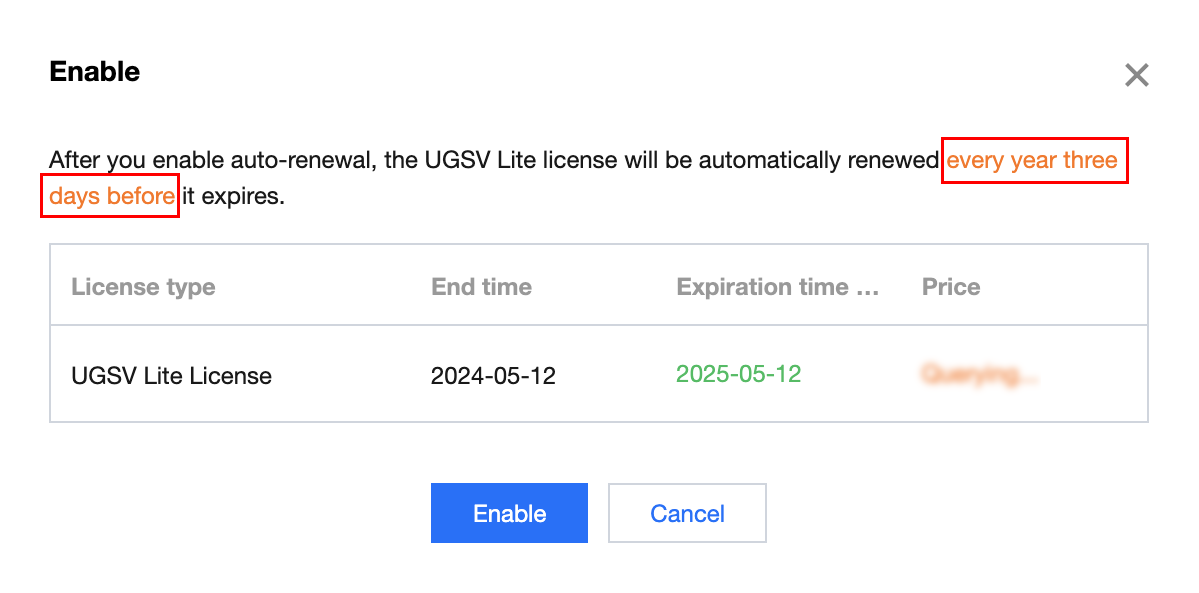The height and width of the screenshot is (593, 1199).
Task: Click the blue Enable button
Action: pos(509,513)
